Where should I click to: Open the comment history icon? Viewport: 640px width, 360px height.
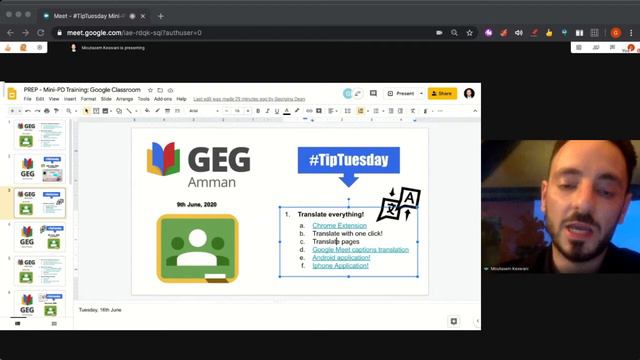click(x=373, y=93)
